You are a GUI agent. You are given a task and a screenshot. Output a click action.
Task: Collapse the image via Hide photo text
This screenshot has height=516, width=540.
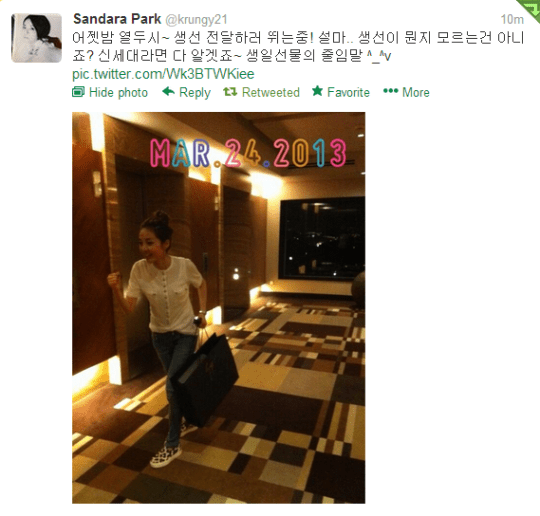point(118,92)
